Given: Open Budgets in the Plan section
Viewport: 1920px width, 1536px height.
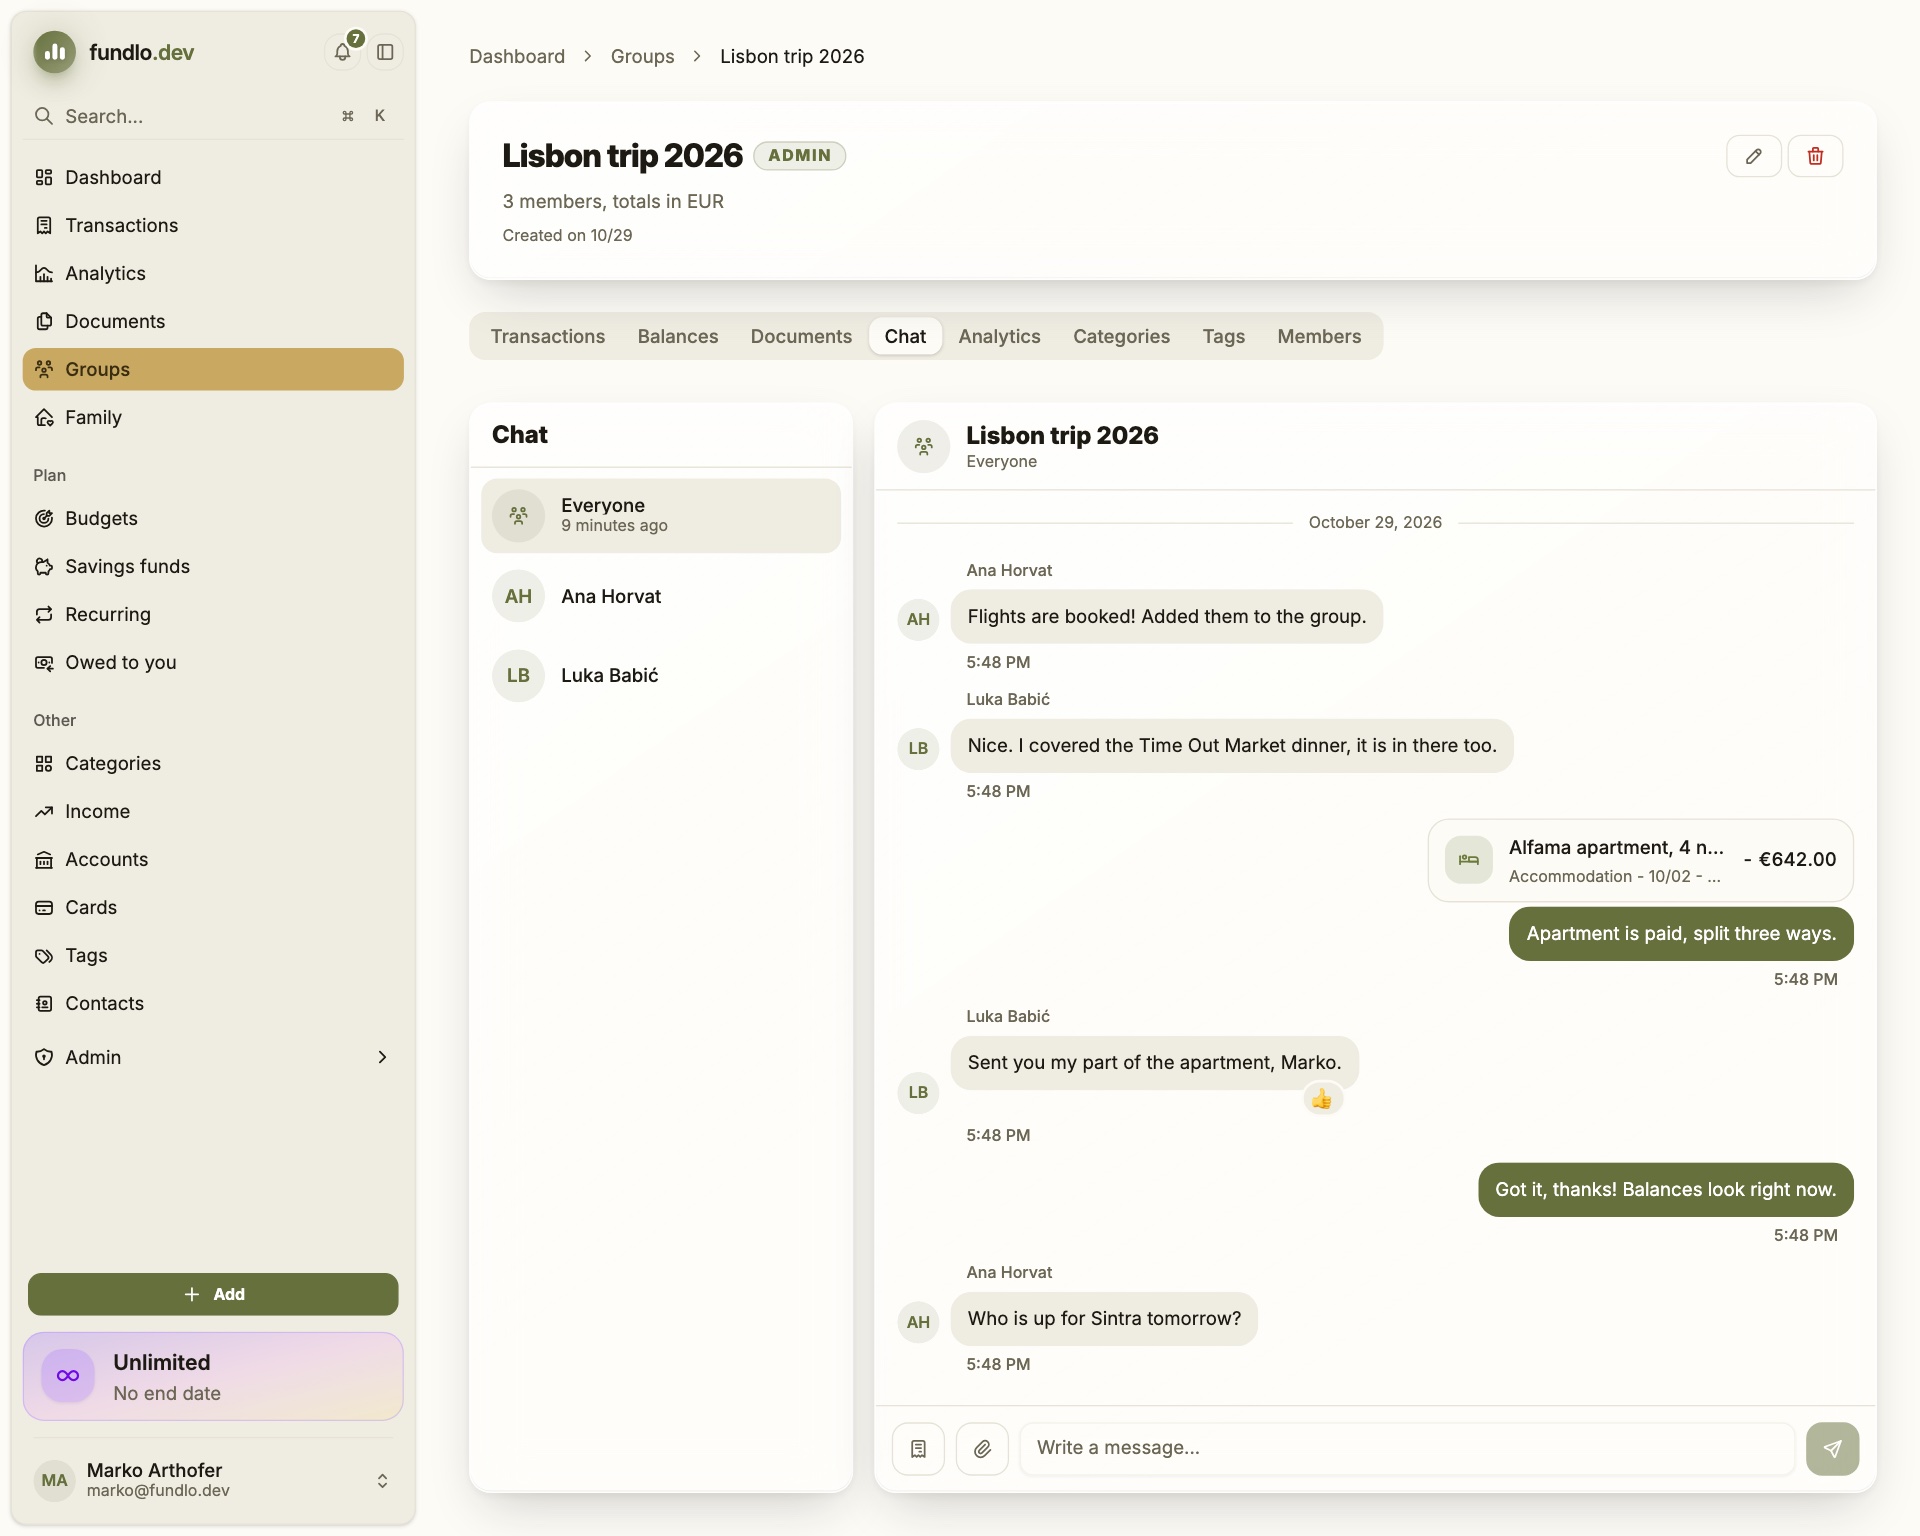Looking at the screenshot, I should pyautogui.click(x=213, y=518).
